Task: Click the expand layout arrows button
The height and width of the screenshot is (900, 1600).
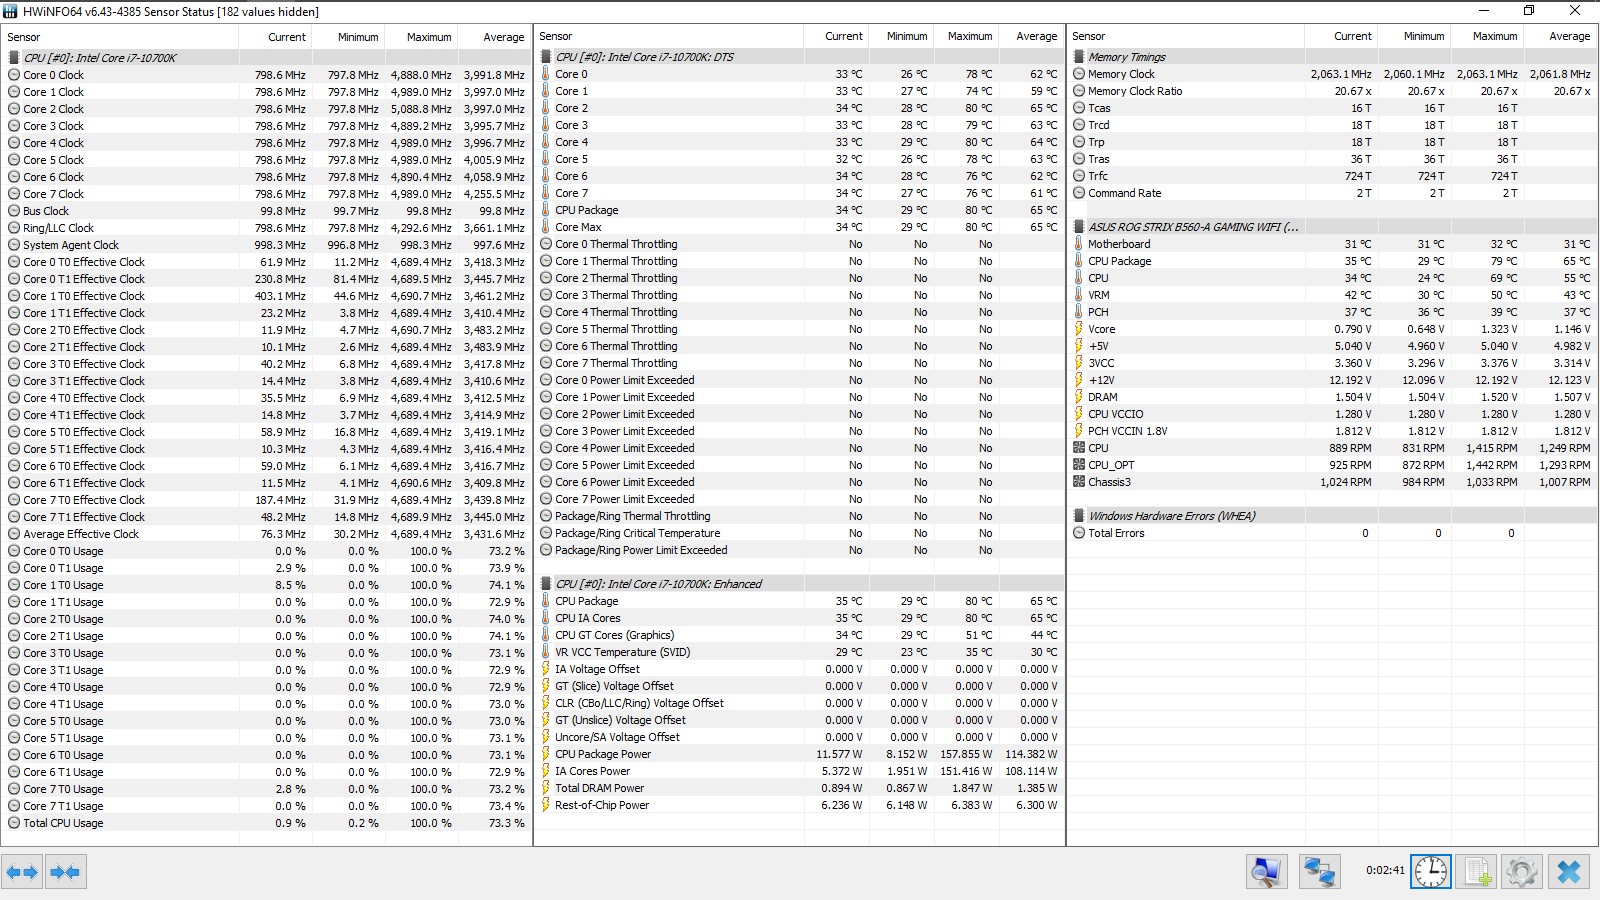Action: click(22, 872)
